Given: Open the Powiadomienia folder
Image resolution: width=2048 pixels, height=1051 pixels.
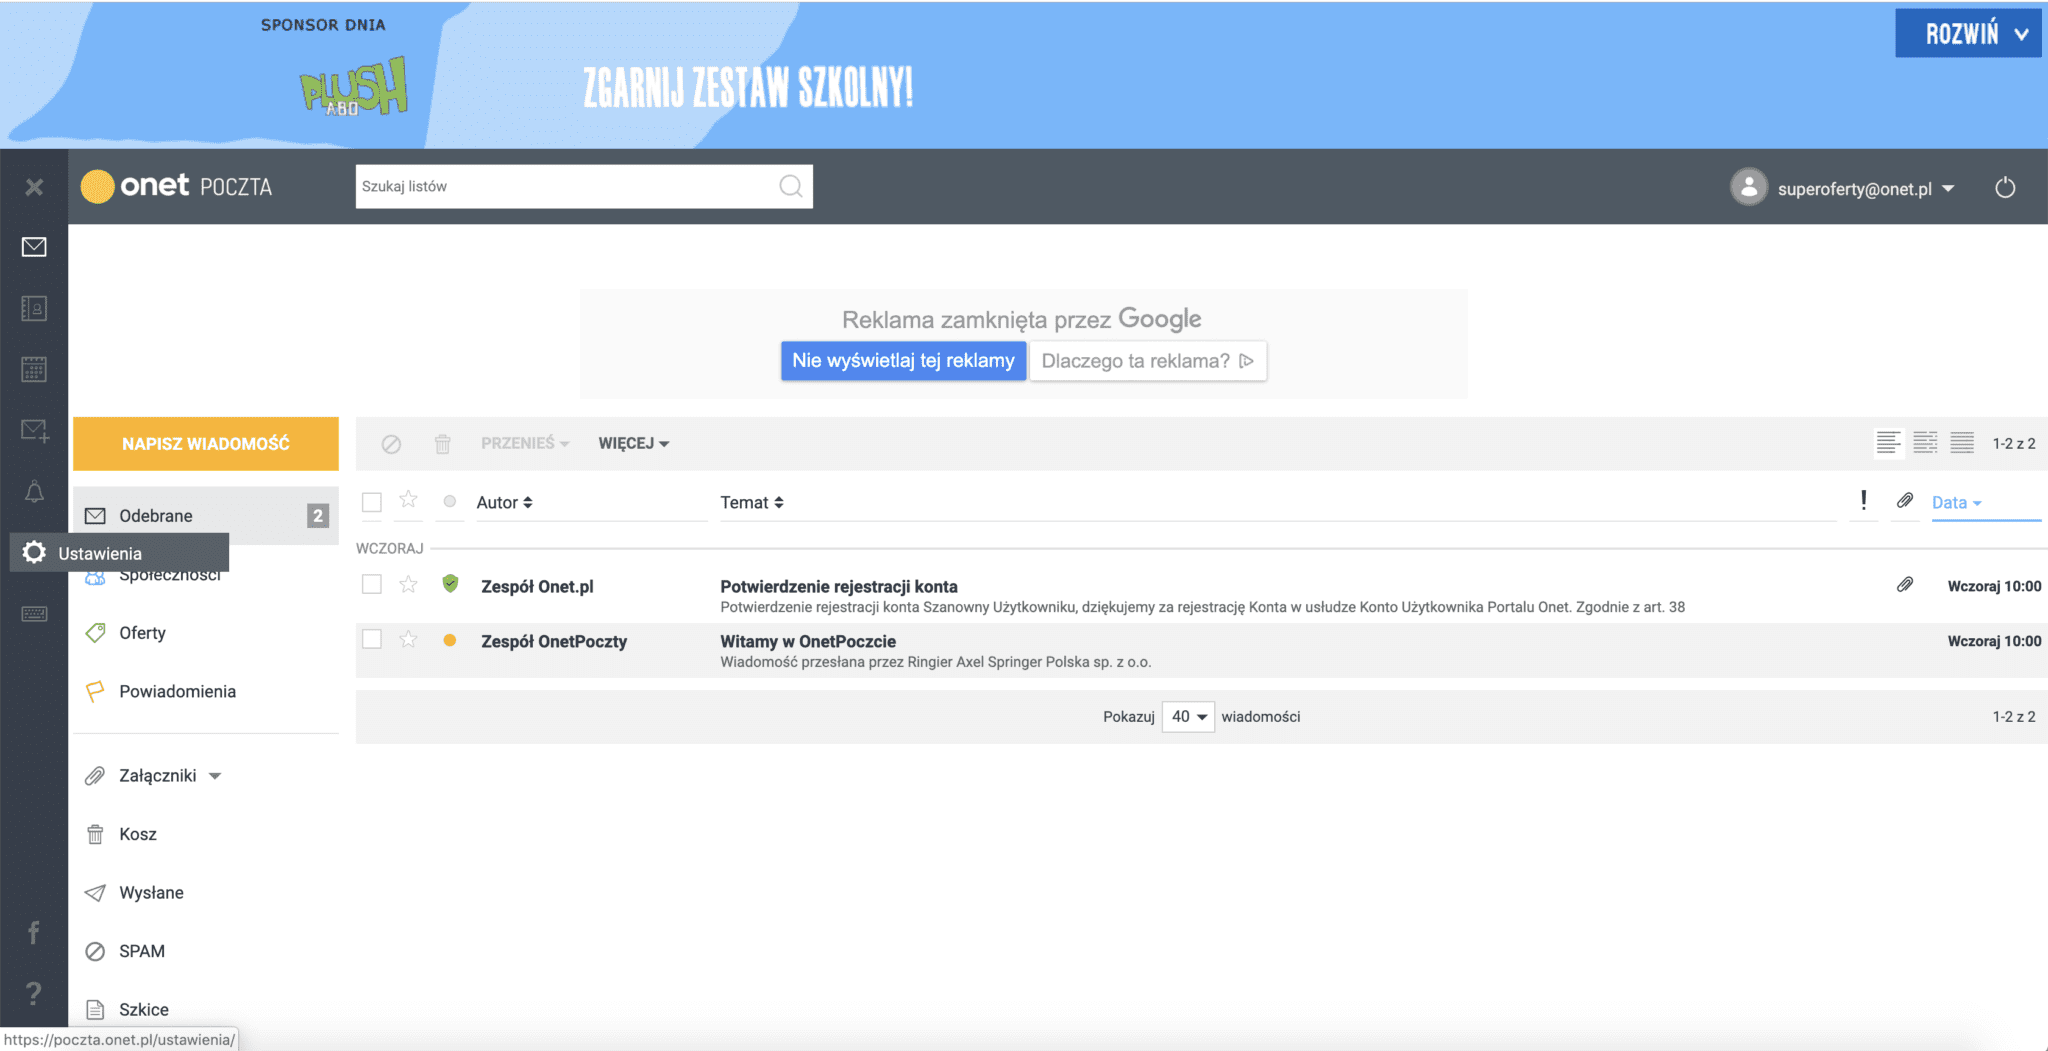Looking at the screenshot, I should coord(177,691).
